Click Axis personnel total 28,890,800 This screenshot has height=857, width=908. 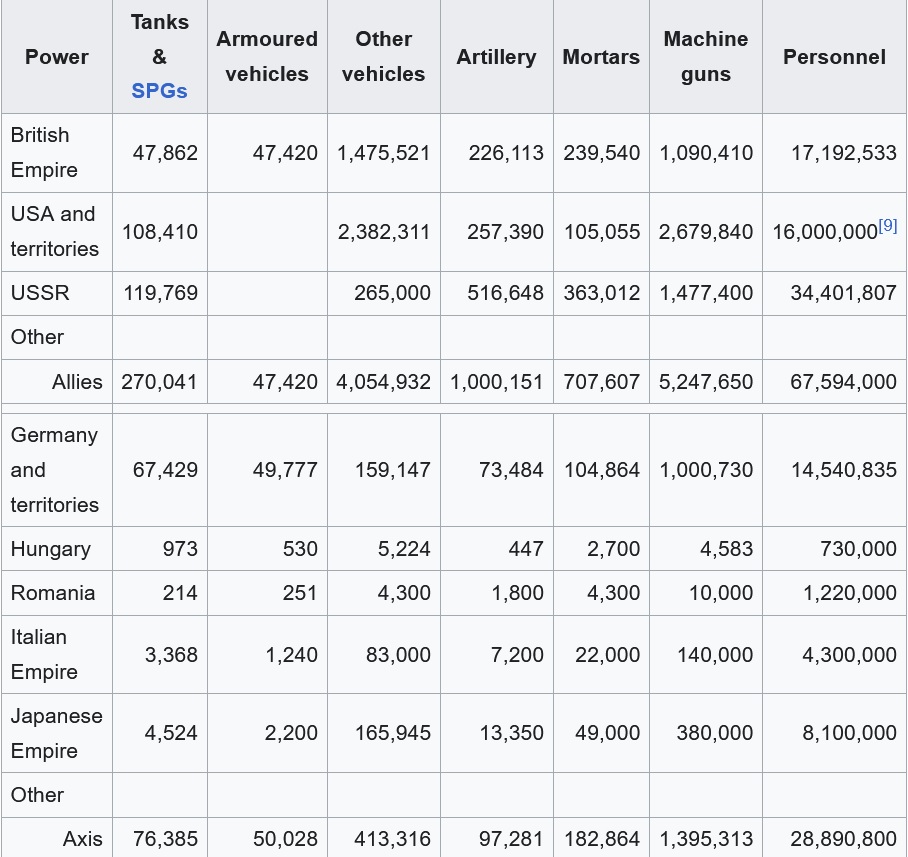tap(844, 839)
